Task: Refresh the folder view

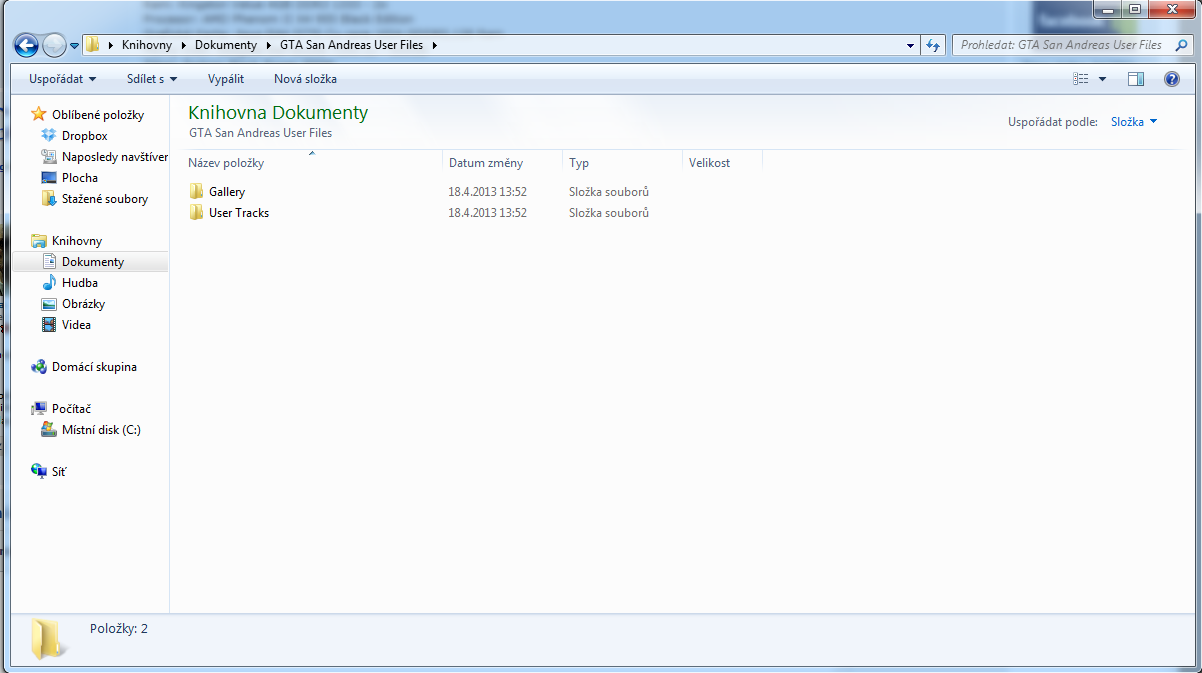Action: tap(933, 45)
